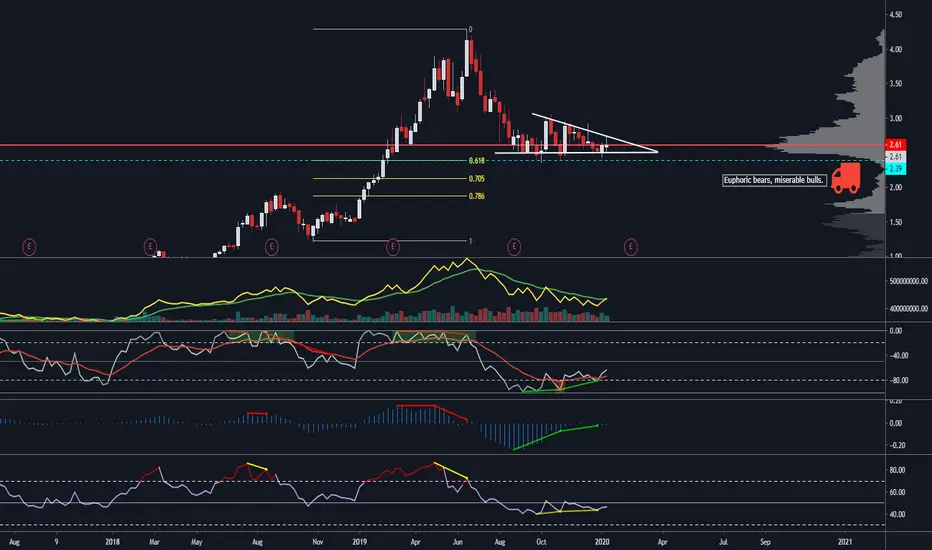
Task: Click the 4.00 price axis value
Action: (896, 49)
